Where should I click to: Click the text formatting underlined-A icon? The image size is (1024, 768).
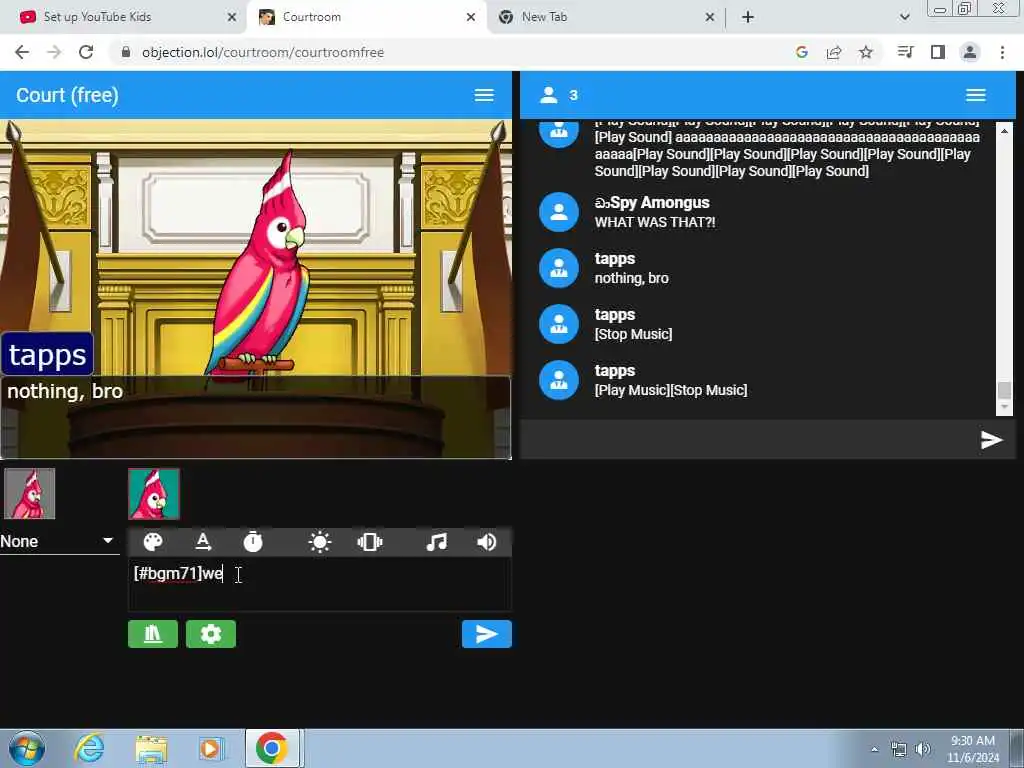tap(203, 542)
